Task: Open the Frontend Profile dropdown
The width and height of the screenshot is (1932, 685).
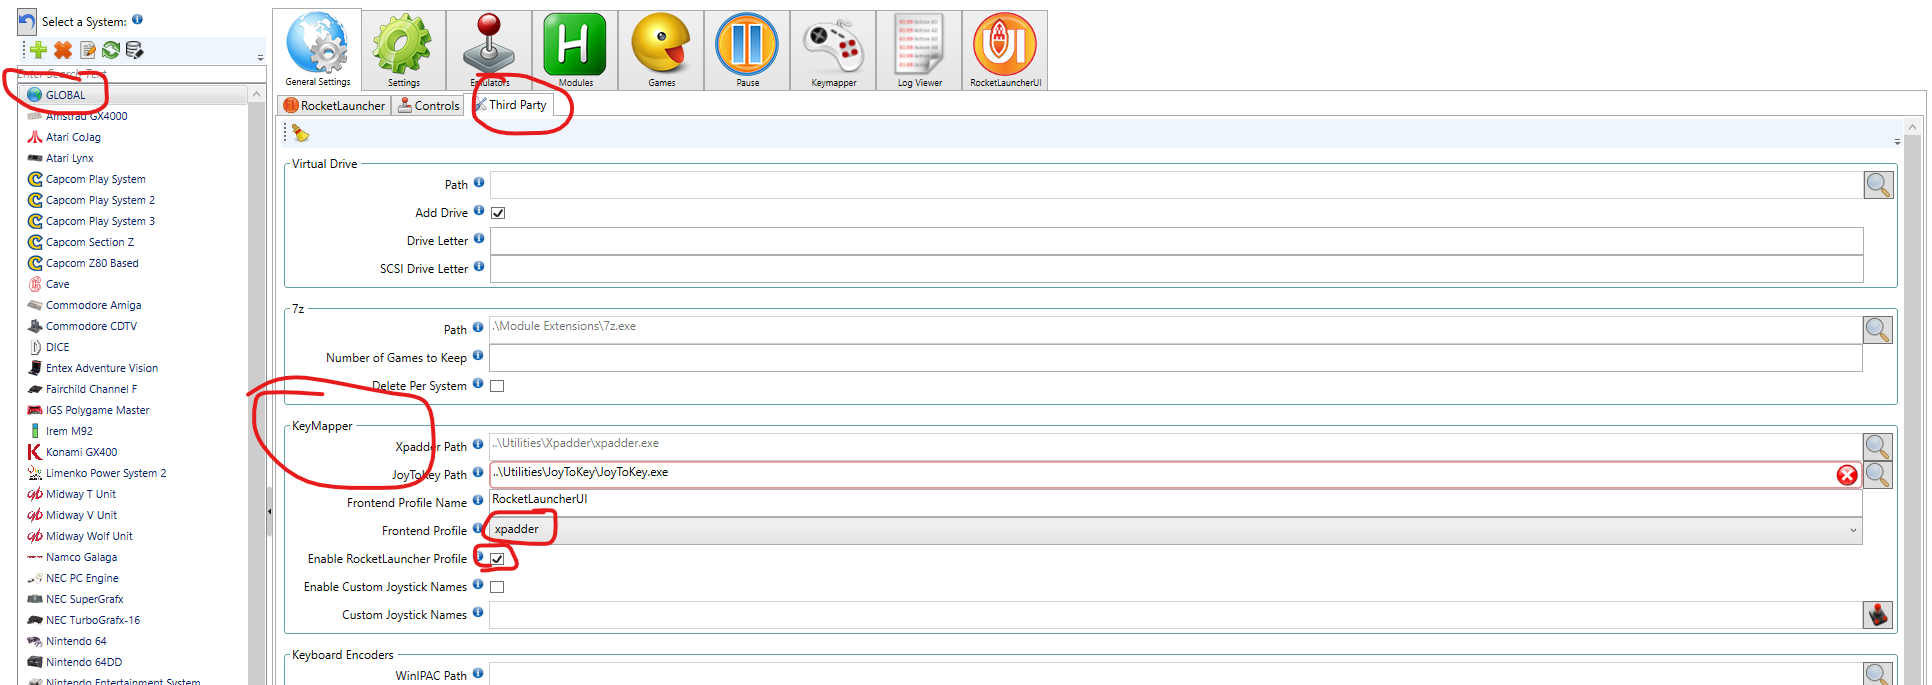Action: [x=1852, y=531]
